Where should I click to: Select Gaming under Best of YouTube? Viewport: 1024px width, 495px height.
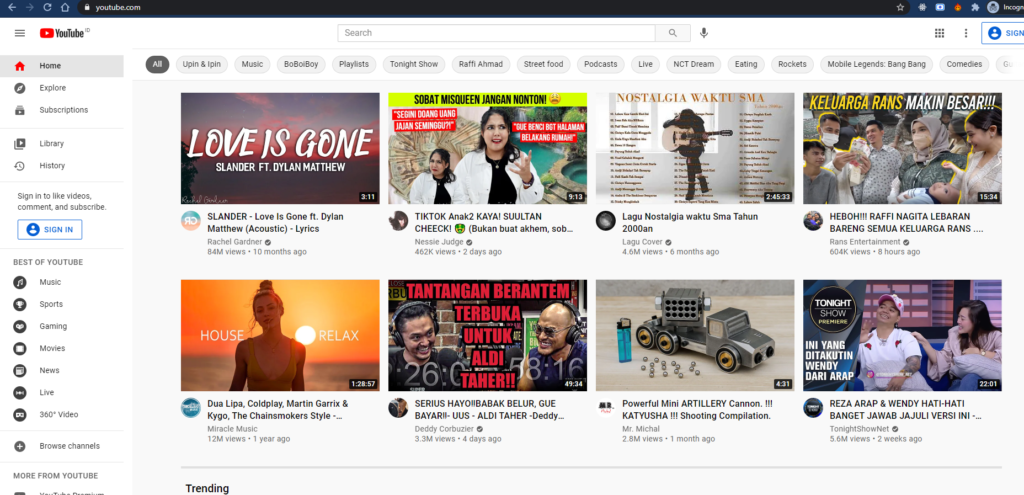click(x=53, y=326)
